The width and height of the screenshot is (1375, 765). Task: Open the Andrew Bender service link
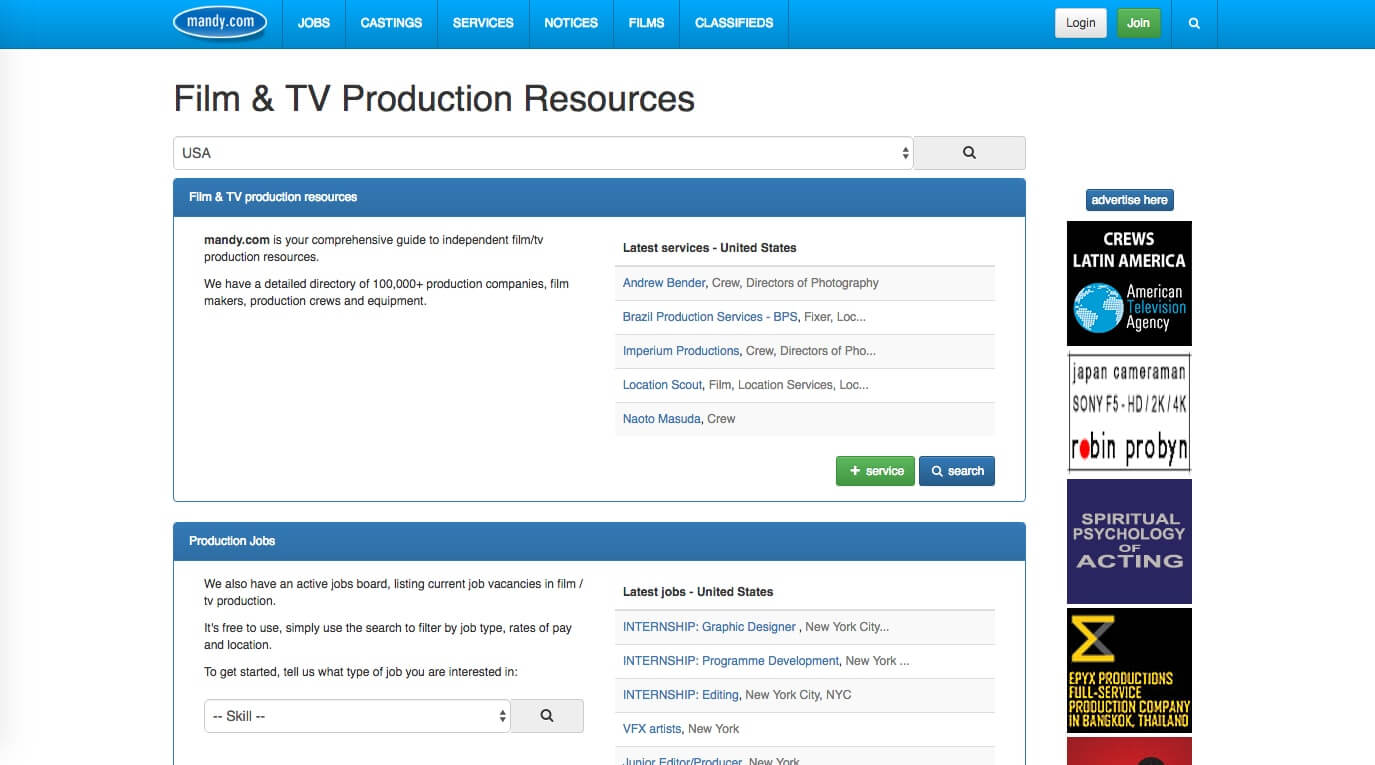coord(664,283)
